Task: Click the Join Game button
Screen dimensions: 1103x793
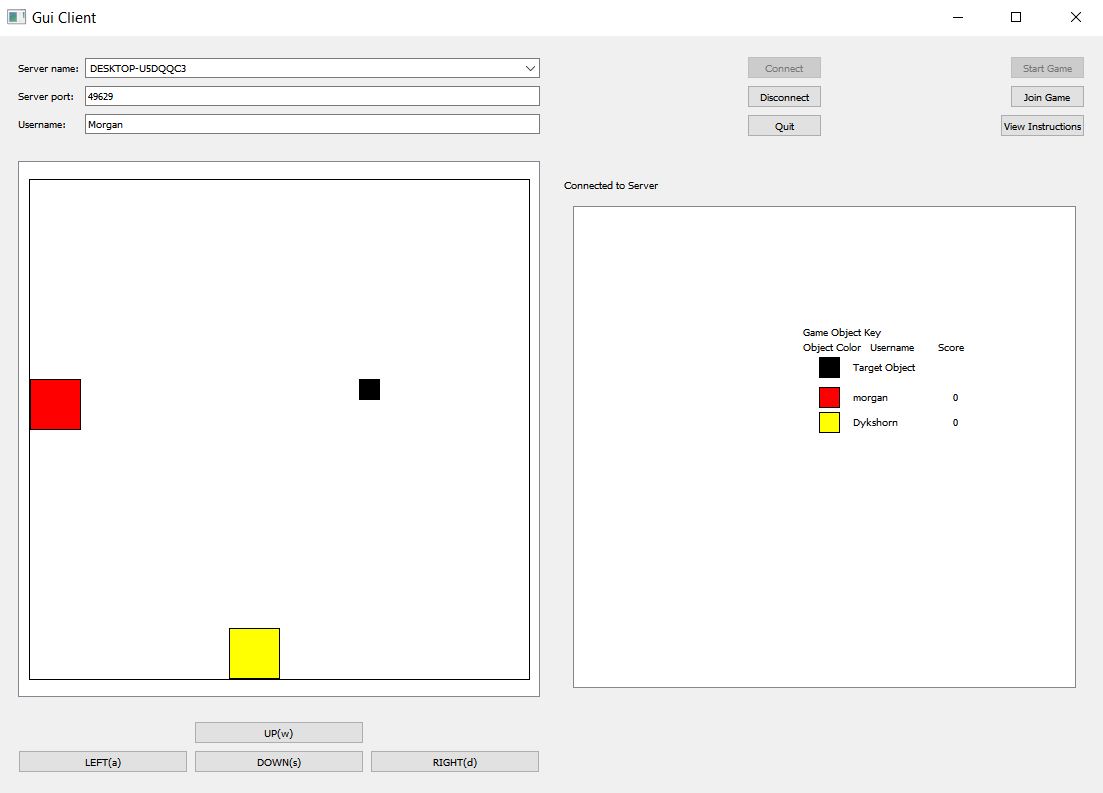Action: pos(1046,97)
